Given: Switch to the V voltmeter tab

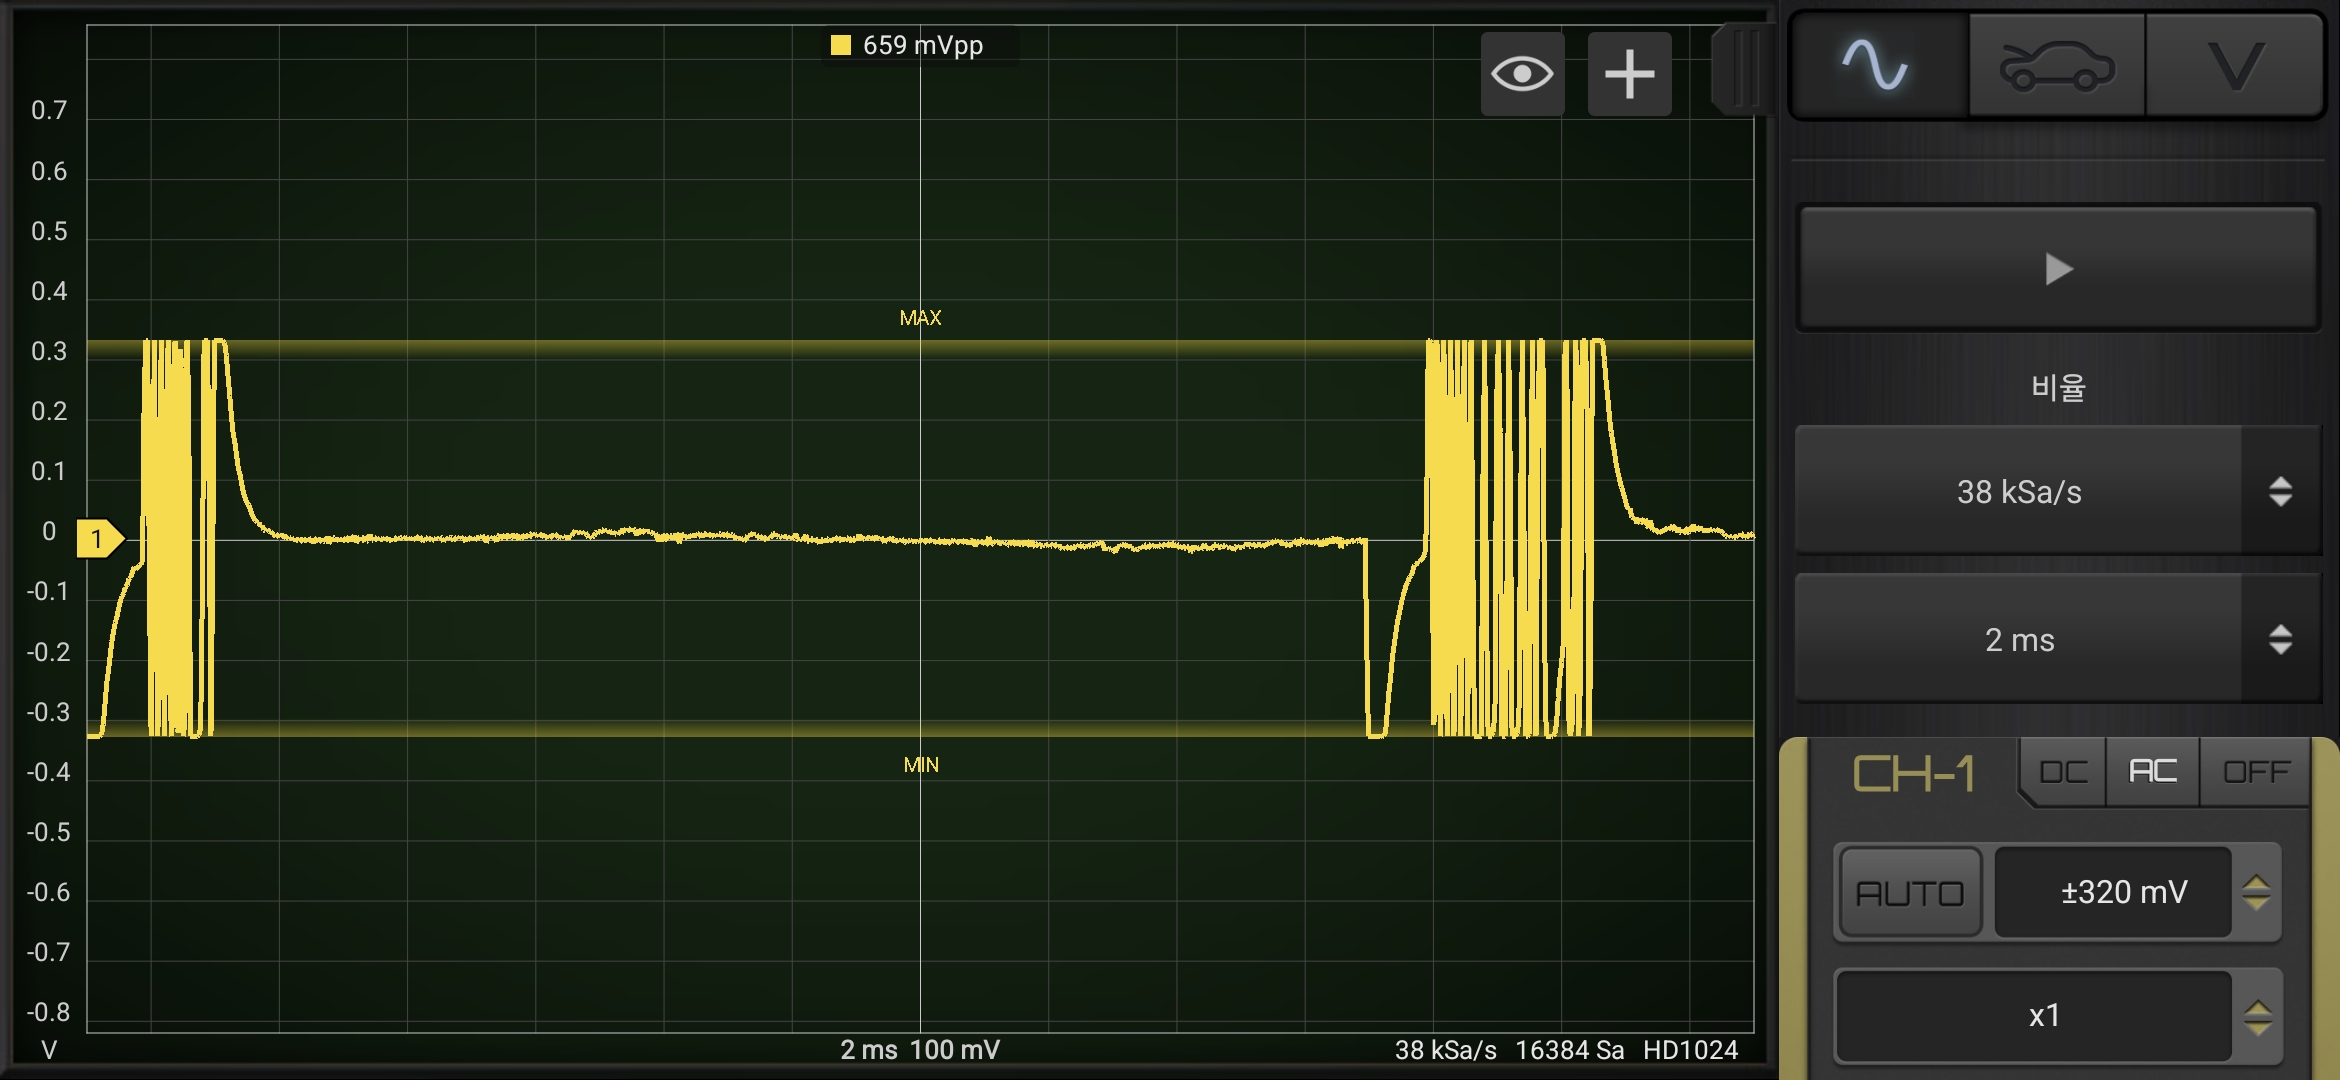Looking at the screenshot, I should click(x=2234, y=67).
